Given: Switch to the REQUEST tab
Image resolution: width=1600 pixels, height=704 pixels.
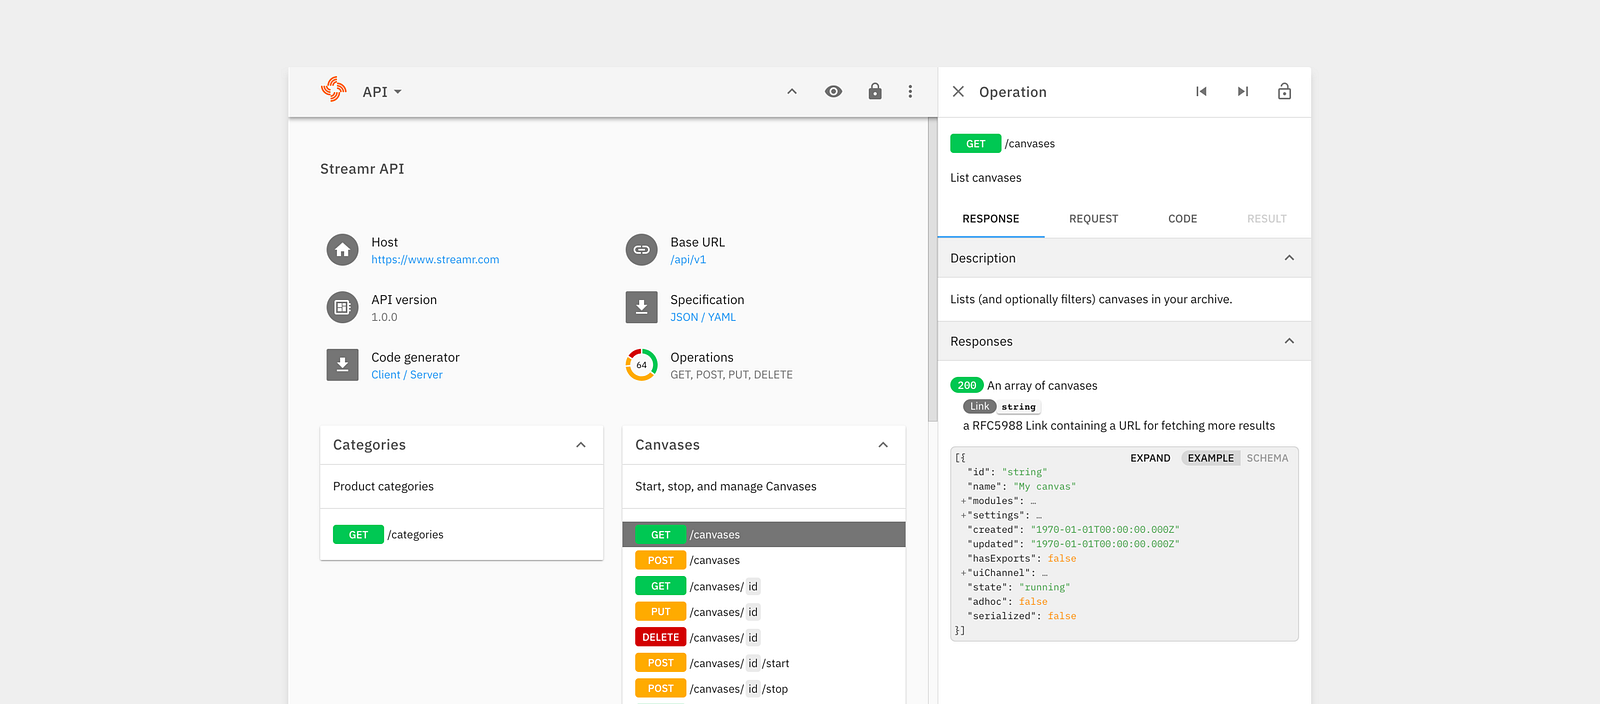Looking at the screenshot, I should pos(1094,219).
